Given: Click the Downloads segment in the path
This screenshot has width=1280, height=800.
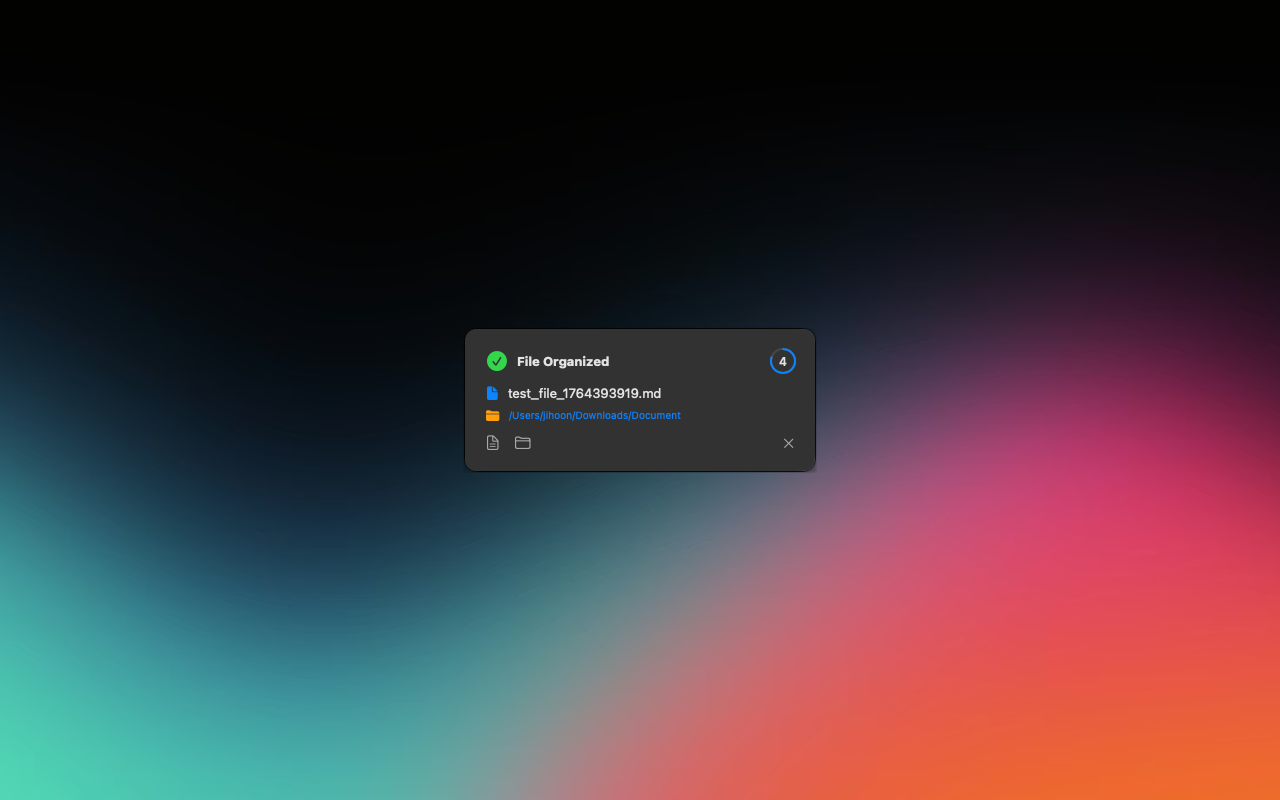Looking at the screenshot, I should [601, 415].
